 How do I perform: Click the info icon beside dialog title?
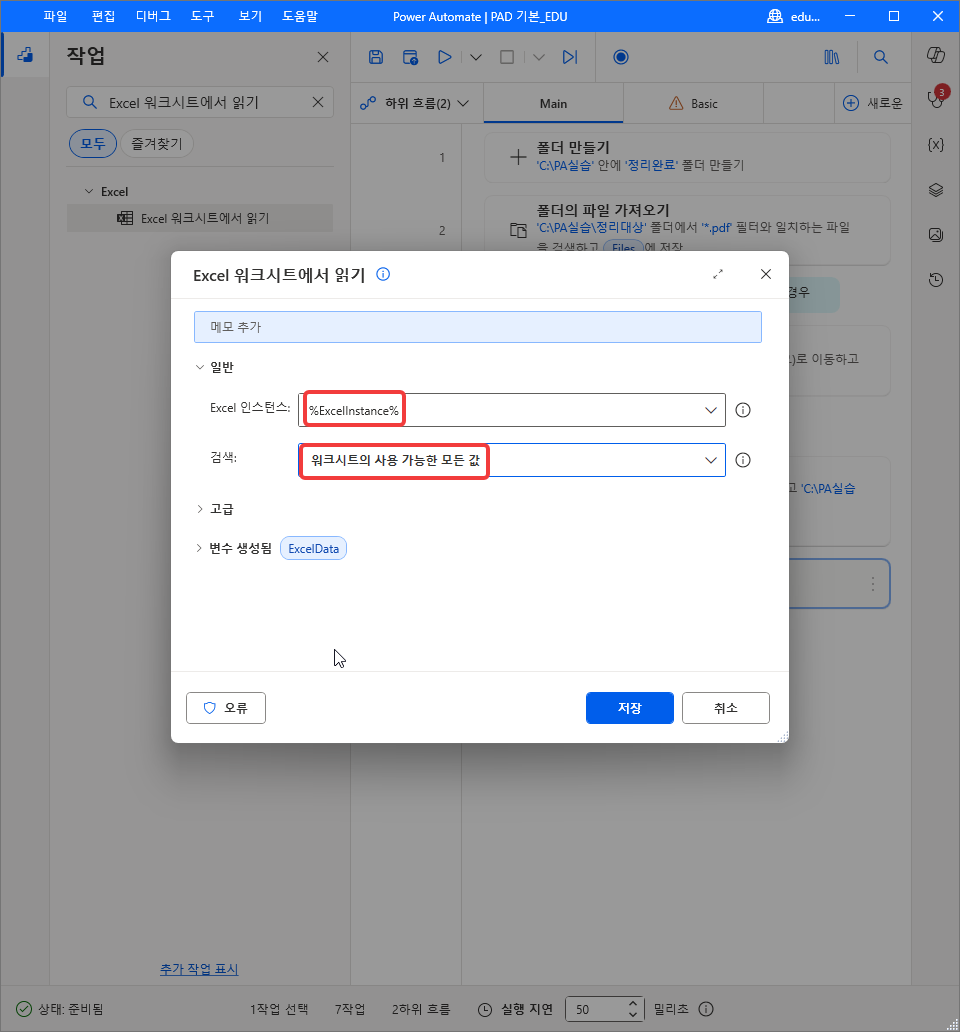click(x=383, y=274)
